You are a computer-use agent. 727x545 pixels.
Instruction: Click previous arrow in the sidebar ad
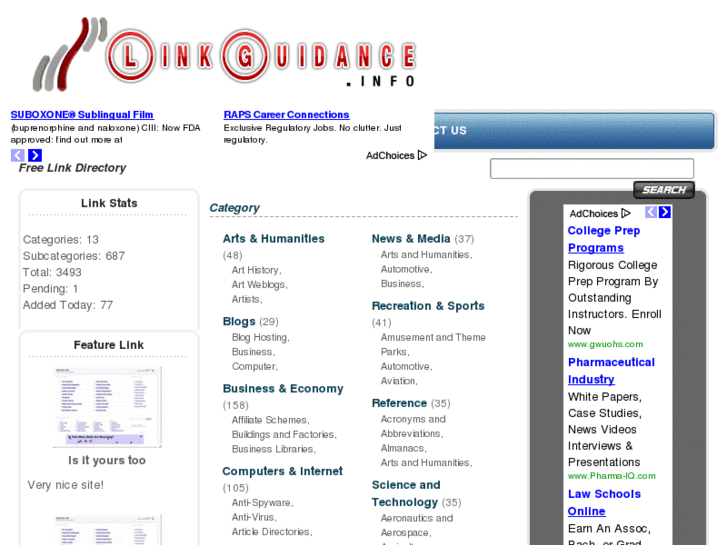tap(651, 212)
